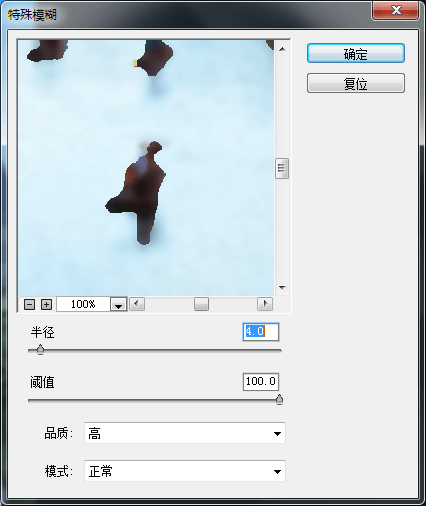Click the preview scroll right arrow
Image resolution: width=426 pixels, height=506 pixels.
(x=265, y=304)
